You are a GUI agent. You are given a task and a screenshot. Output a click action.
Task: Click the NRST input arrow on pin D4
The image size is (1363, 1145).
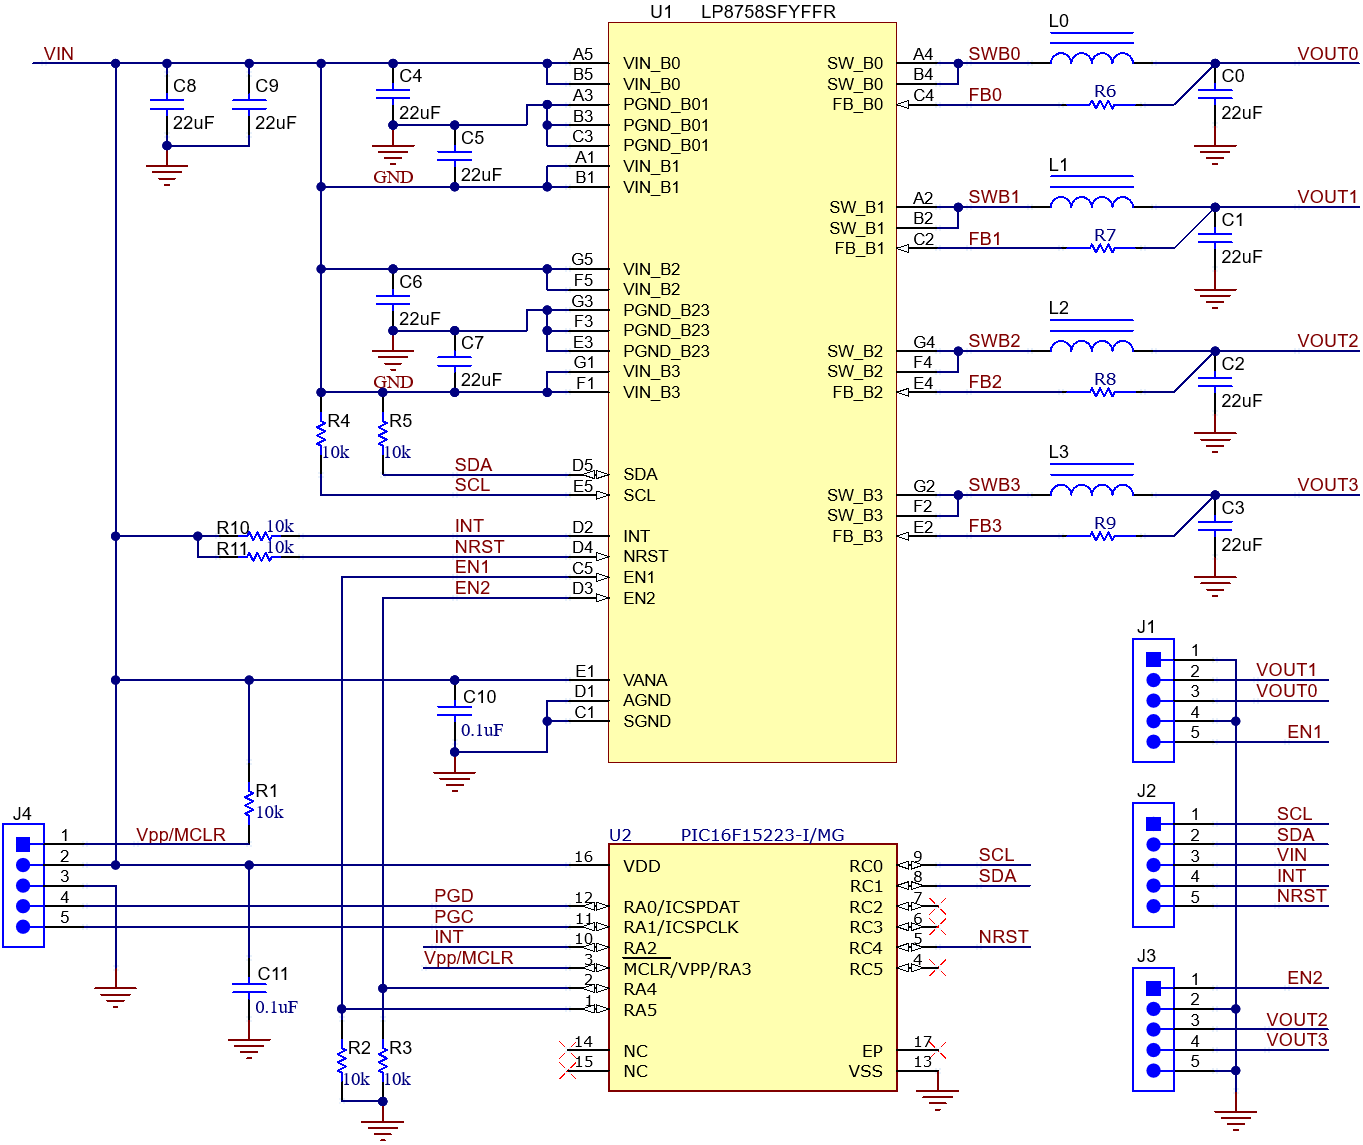point(599,556)
